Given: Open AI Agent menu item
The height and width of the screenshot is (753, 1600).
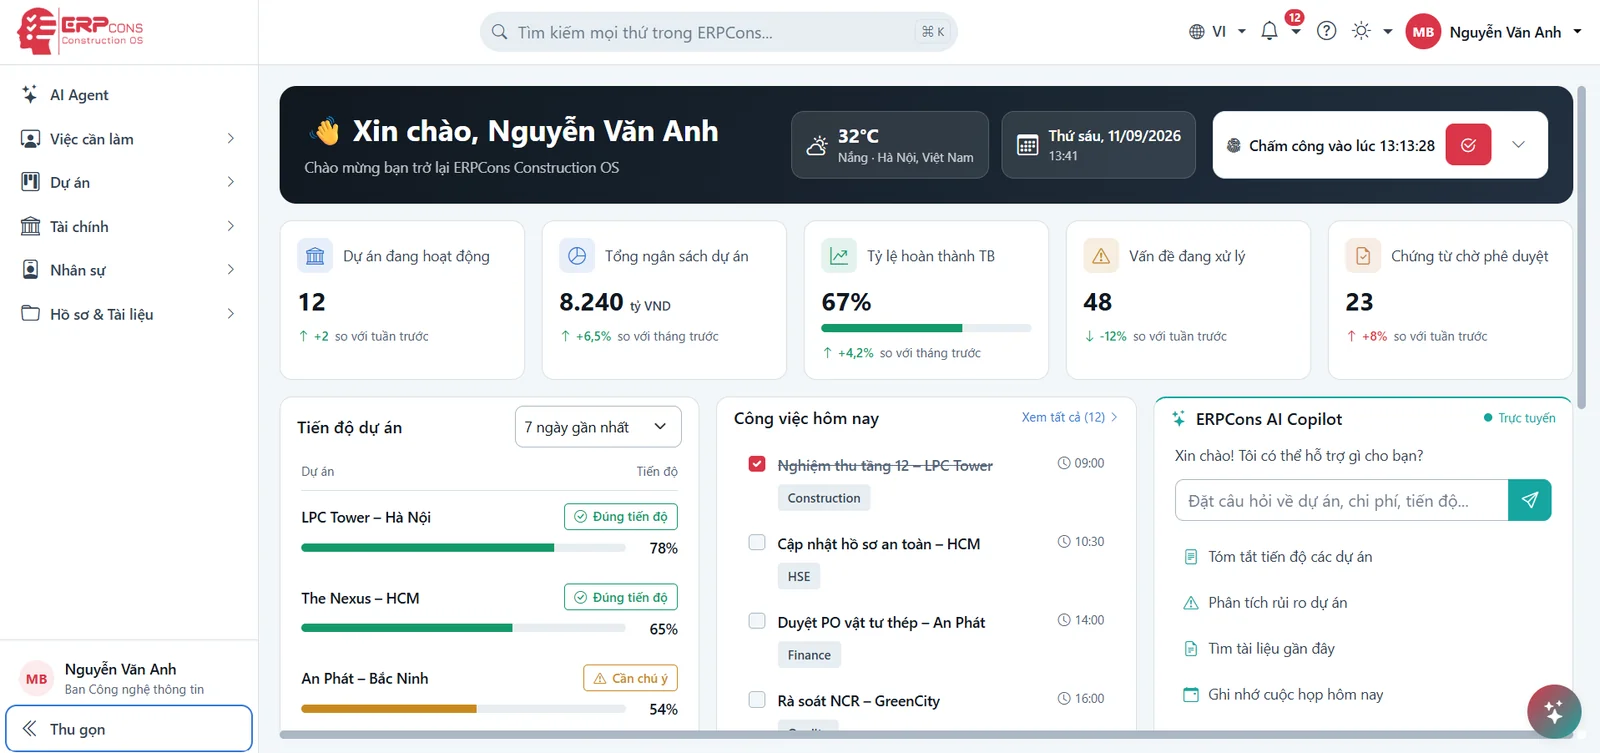Looking at the screenshot, I should (129, 94).
